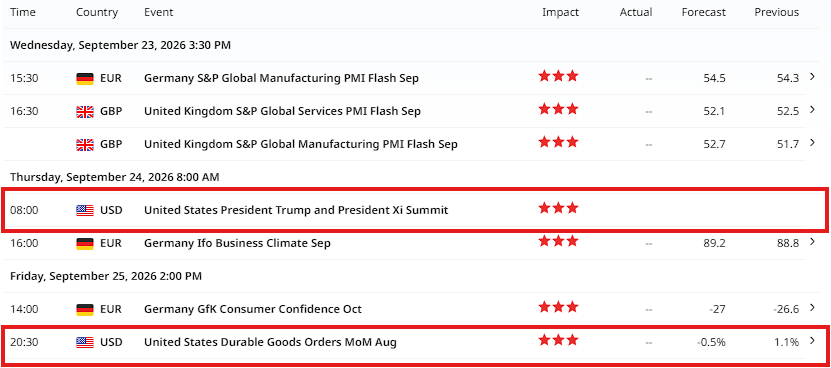Image resolution: width=831 pixels, height=368 pixels.
Task: Open United States President Trump and Xi Summit event
Action: point(296,211)
